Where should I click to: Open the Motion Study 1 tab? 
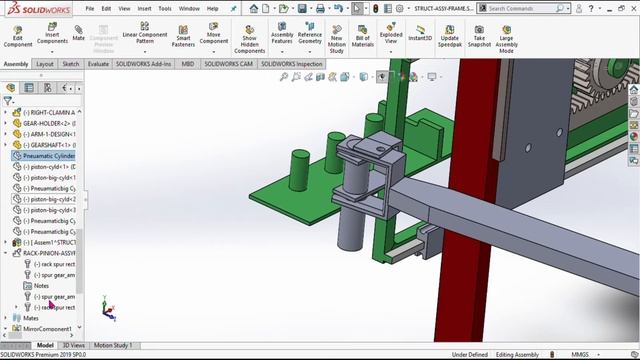pos(113,345)
